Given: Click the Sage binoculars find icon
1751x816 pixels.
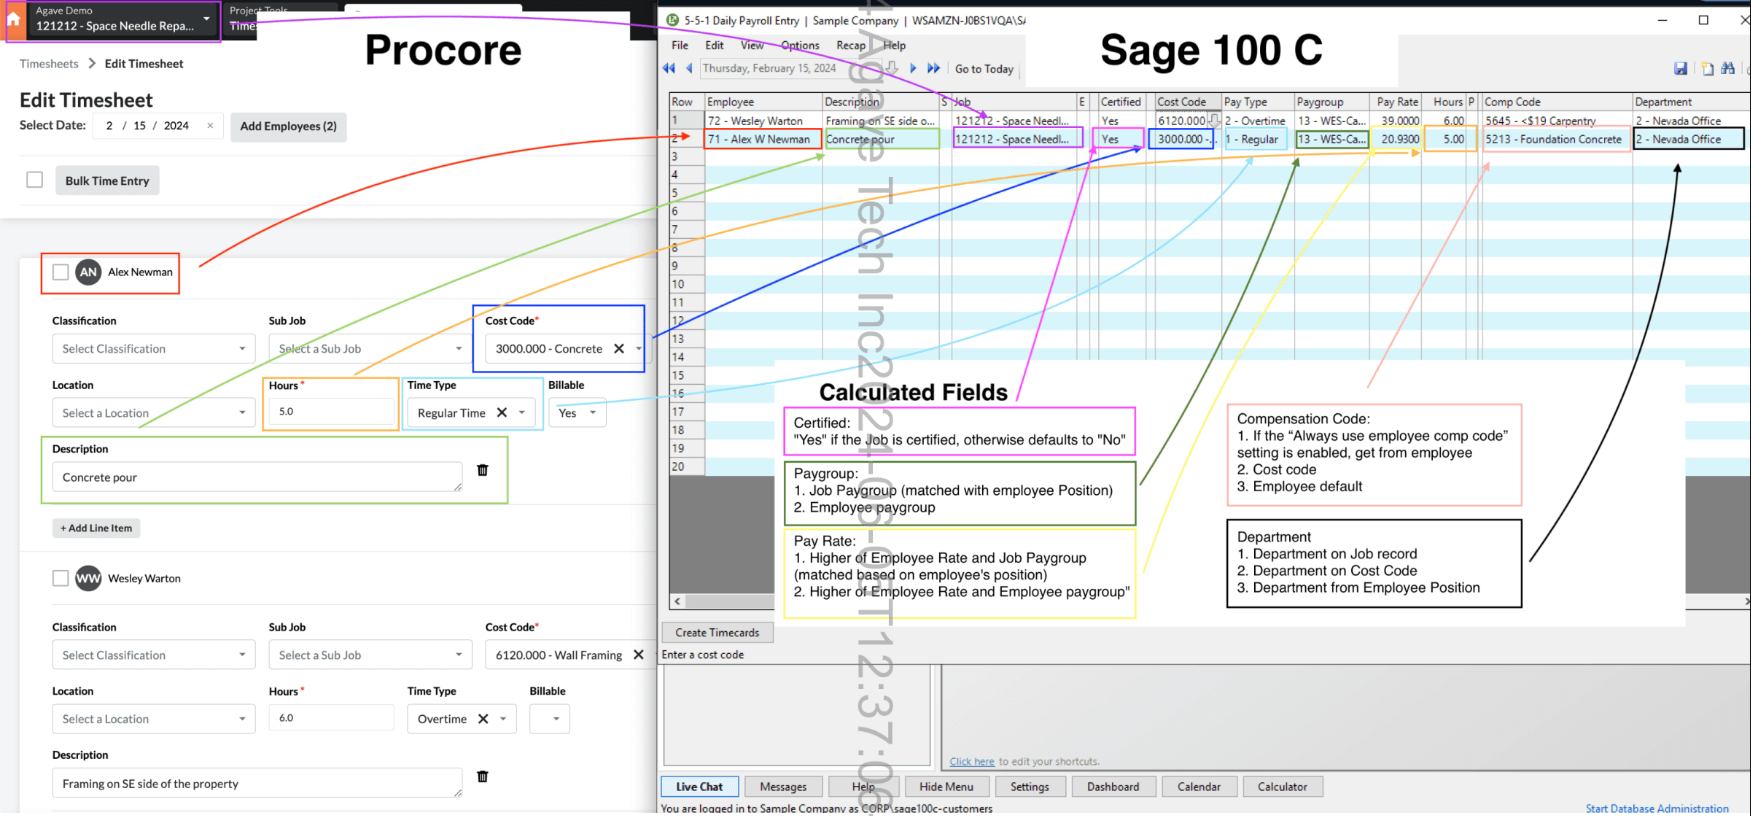Looking at the screenshot, I should click(1728, 69).
